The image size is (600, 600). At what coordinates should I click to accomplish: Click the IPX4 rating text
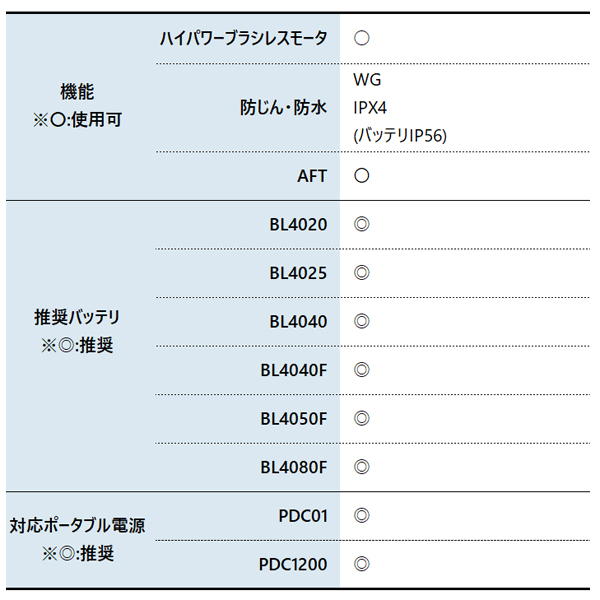click(370, 108)
